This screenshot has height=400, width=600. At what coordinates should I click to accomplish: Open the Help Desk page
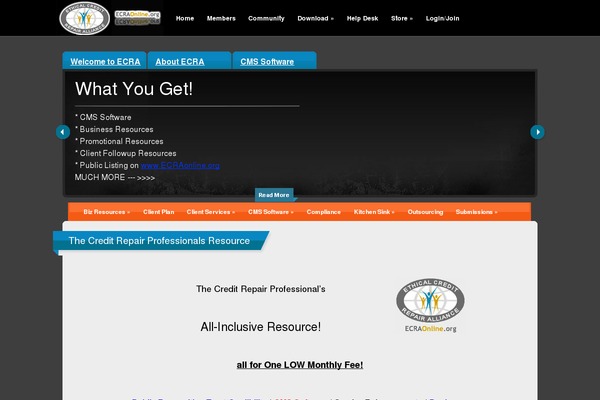point(362,18)
